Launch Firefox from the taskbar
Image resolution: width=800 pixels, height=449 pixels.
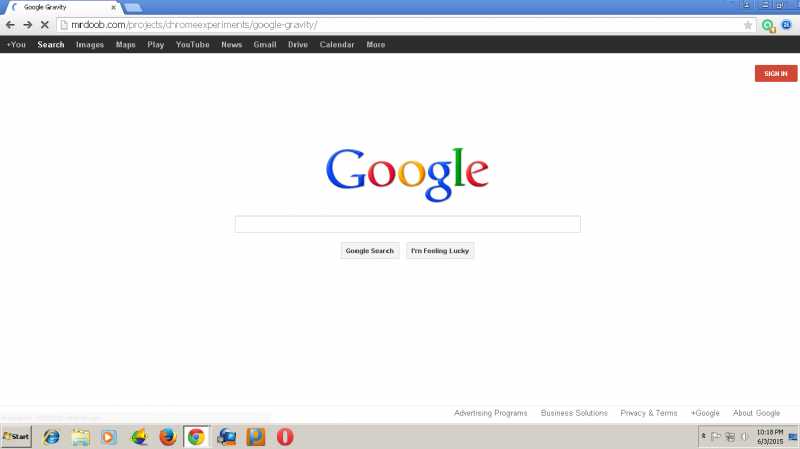[x=167, y=437]
